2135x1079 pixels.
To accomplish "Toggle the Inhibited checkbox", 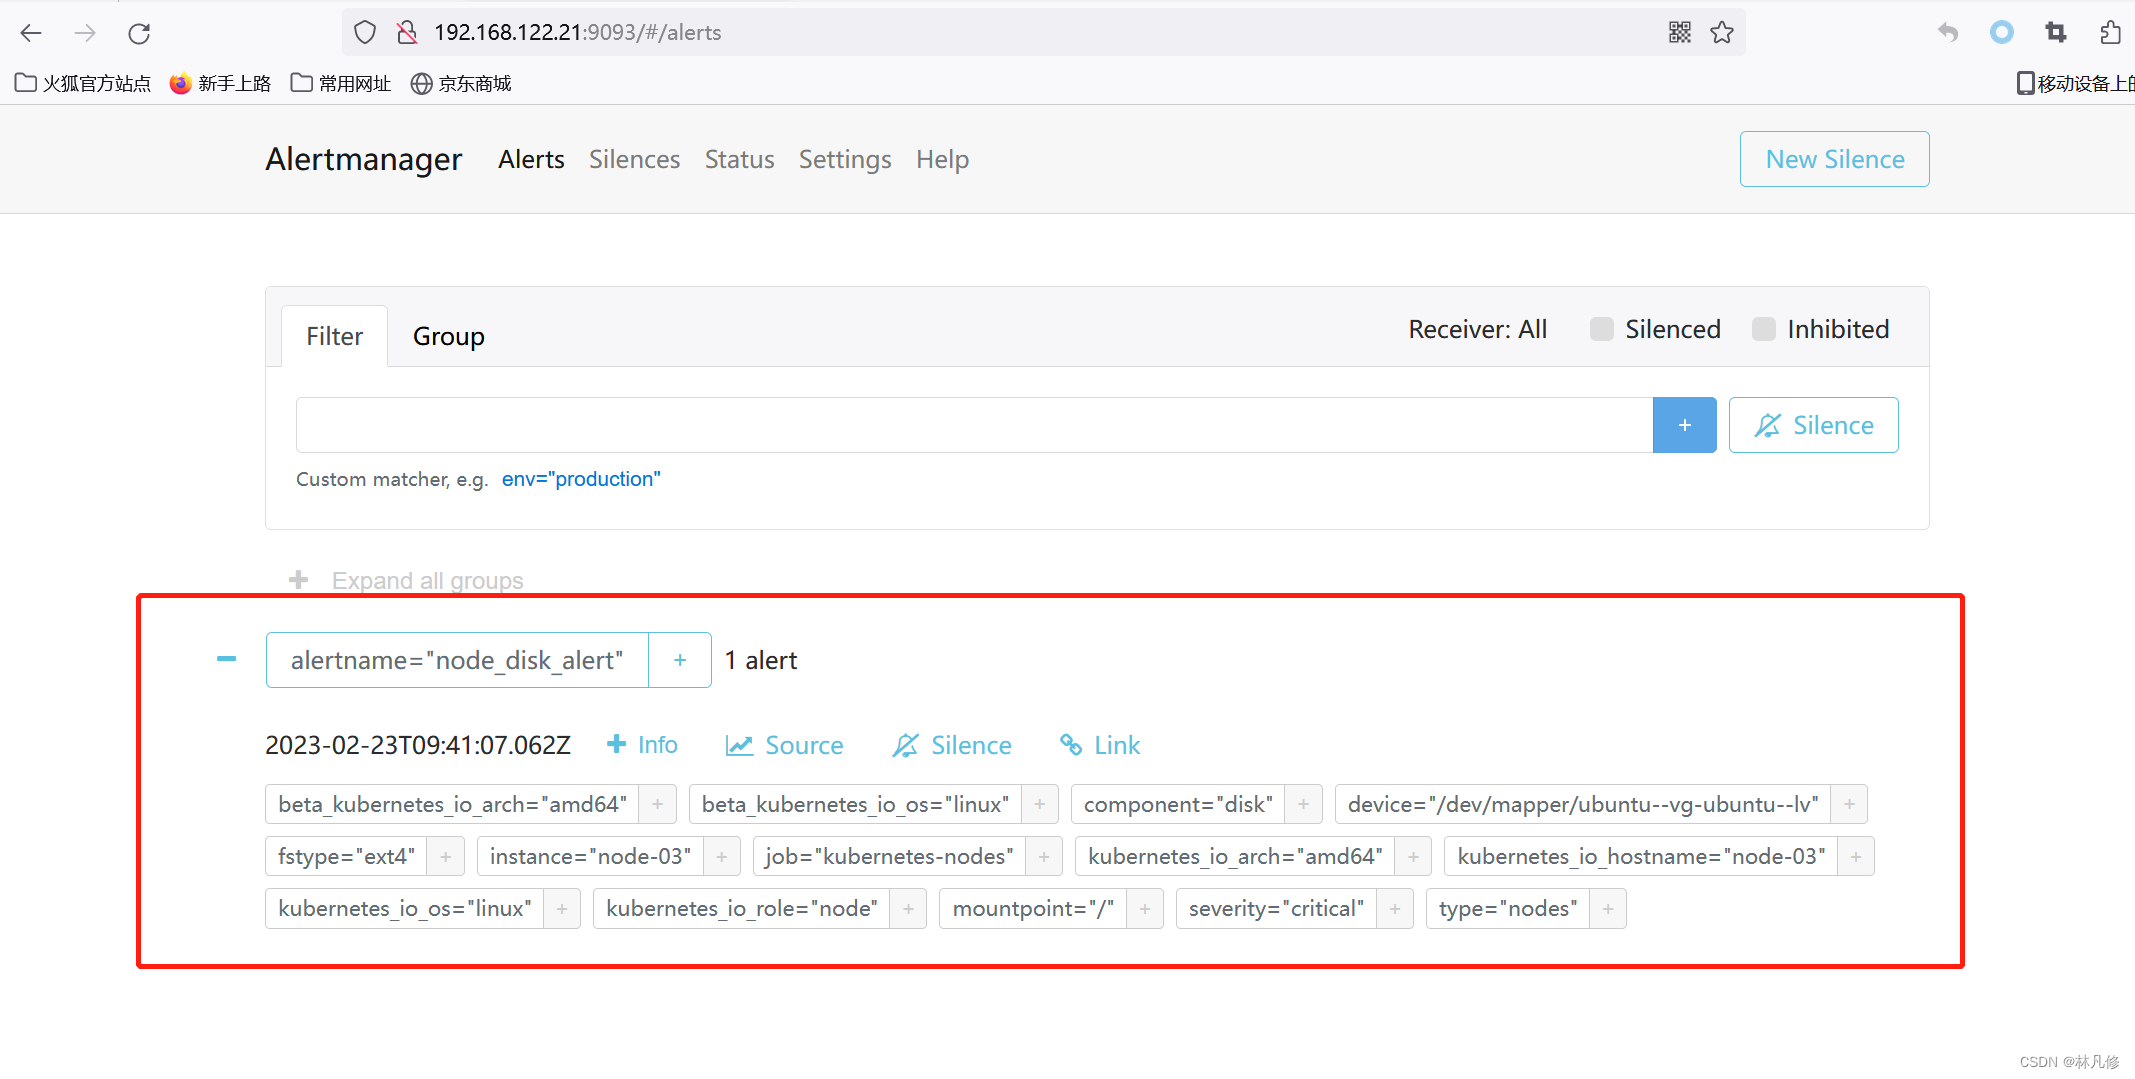I will (1764, 329).
